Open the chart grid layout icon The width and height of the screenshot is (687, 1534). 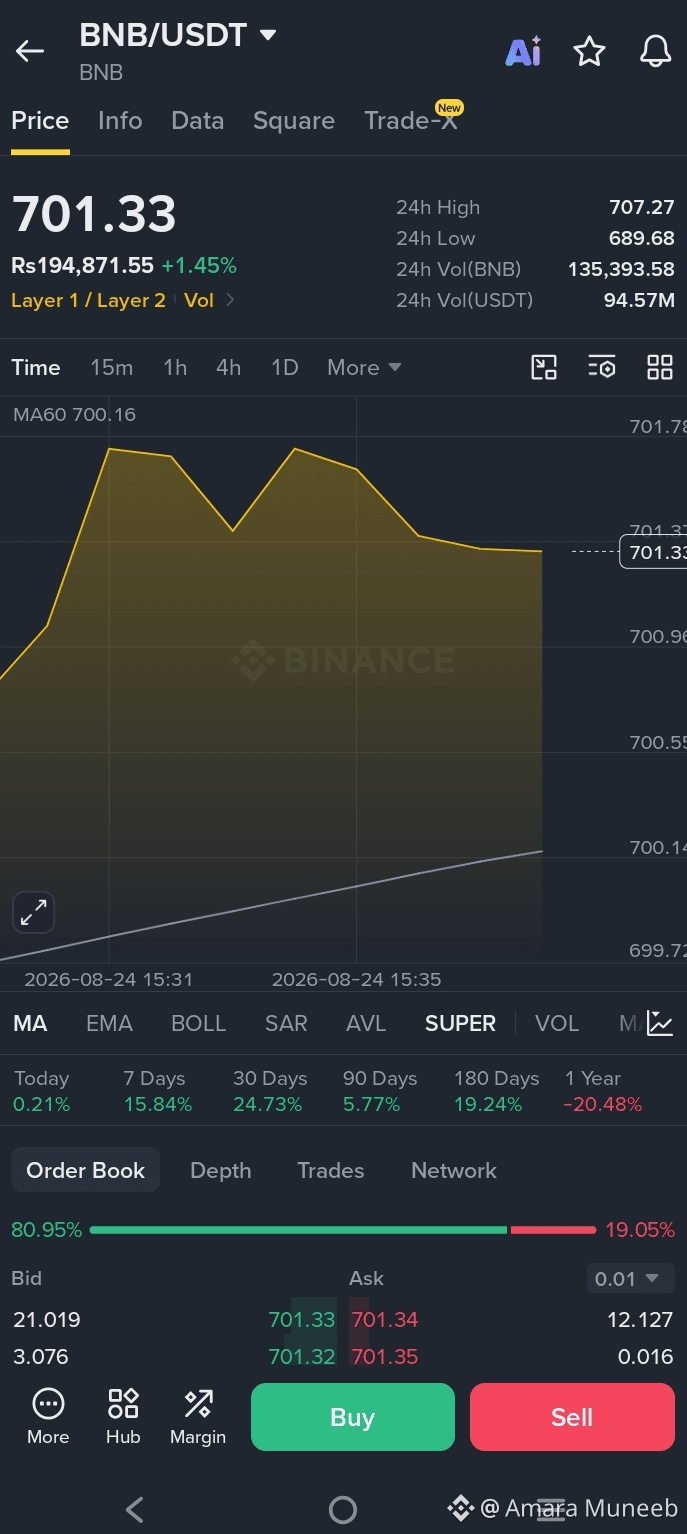coord(660,367)
